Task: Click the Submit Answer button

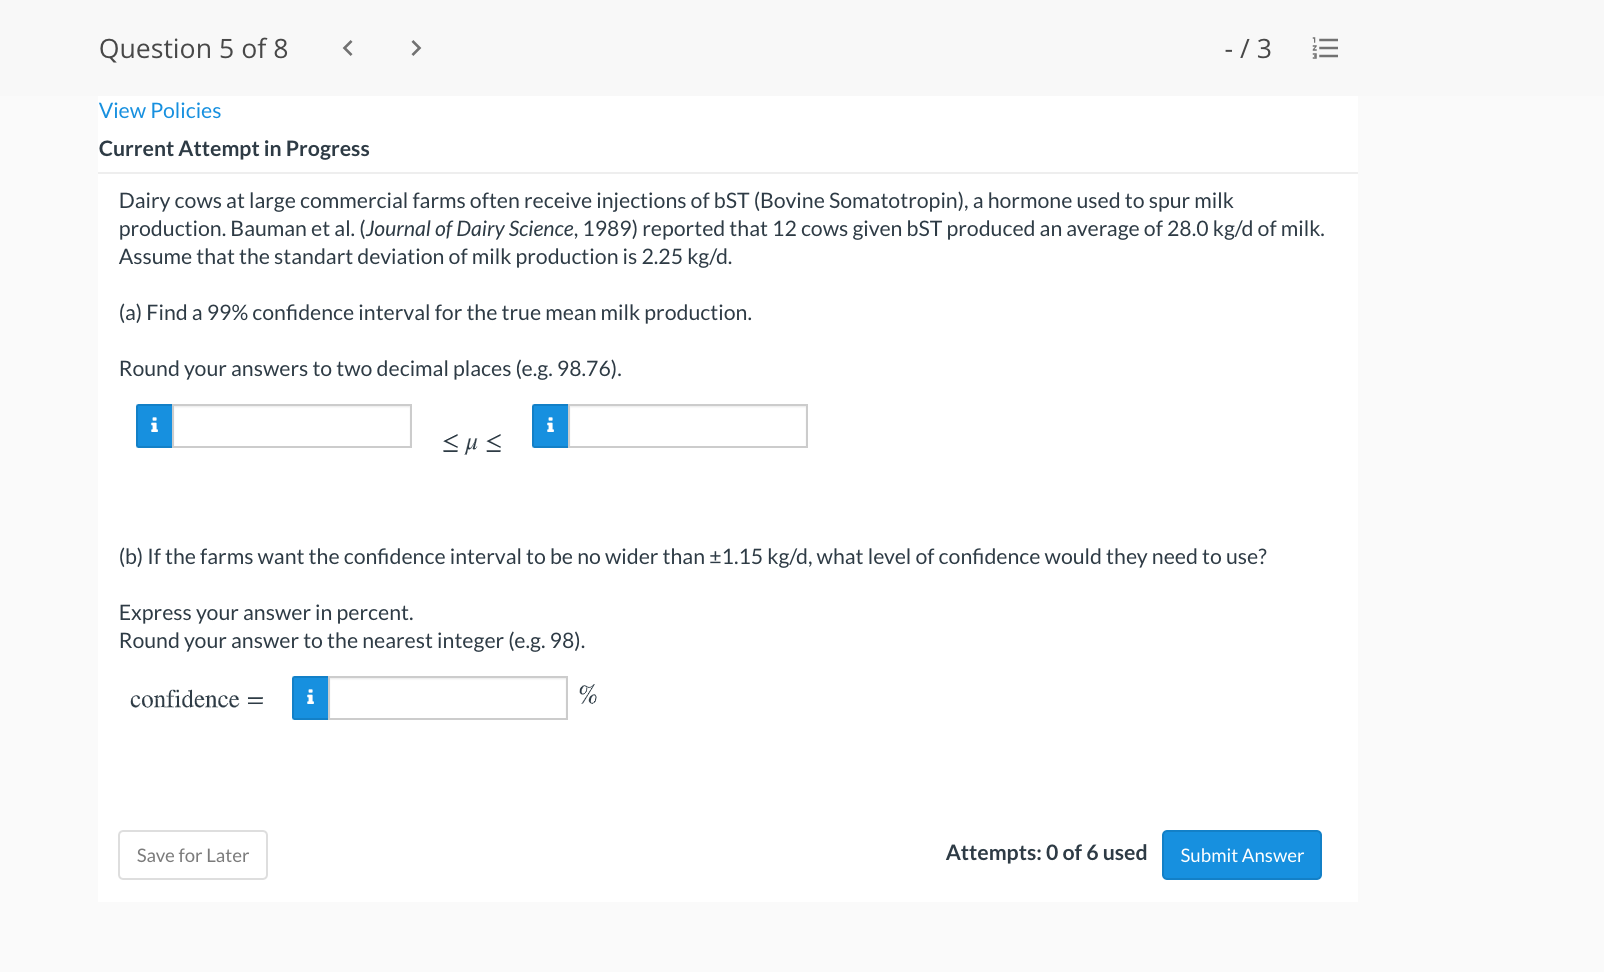Action: click(1241, 855)
